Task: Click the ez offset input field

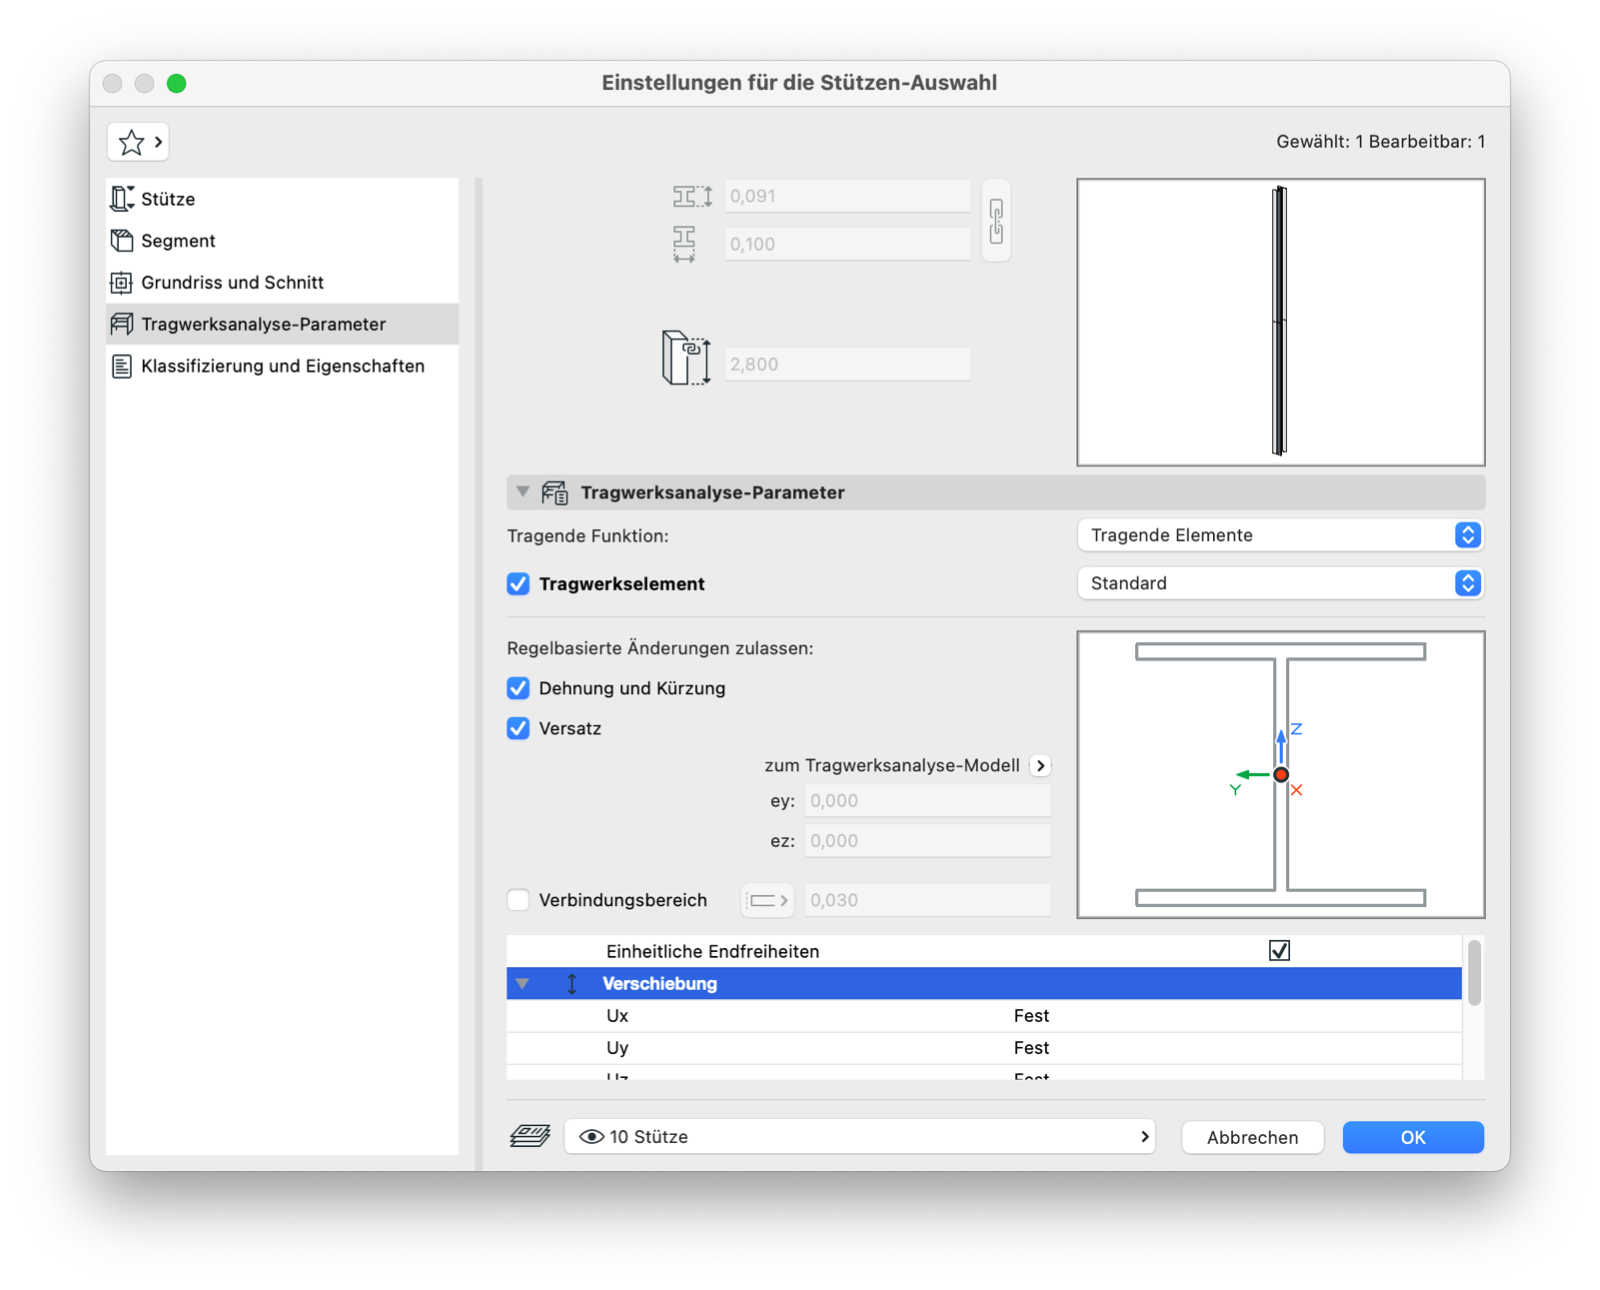Action: click(x=928, y=841)
